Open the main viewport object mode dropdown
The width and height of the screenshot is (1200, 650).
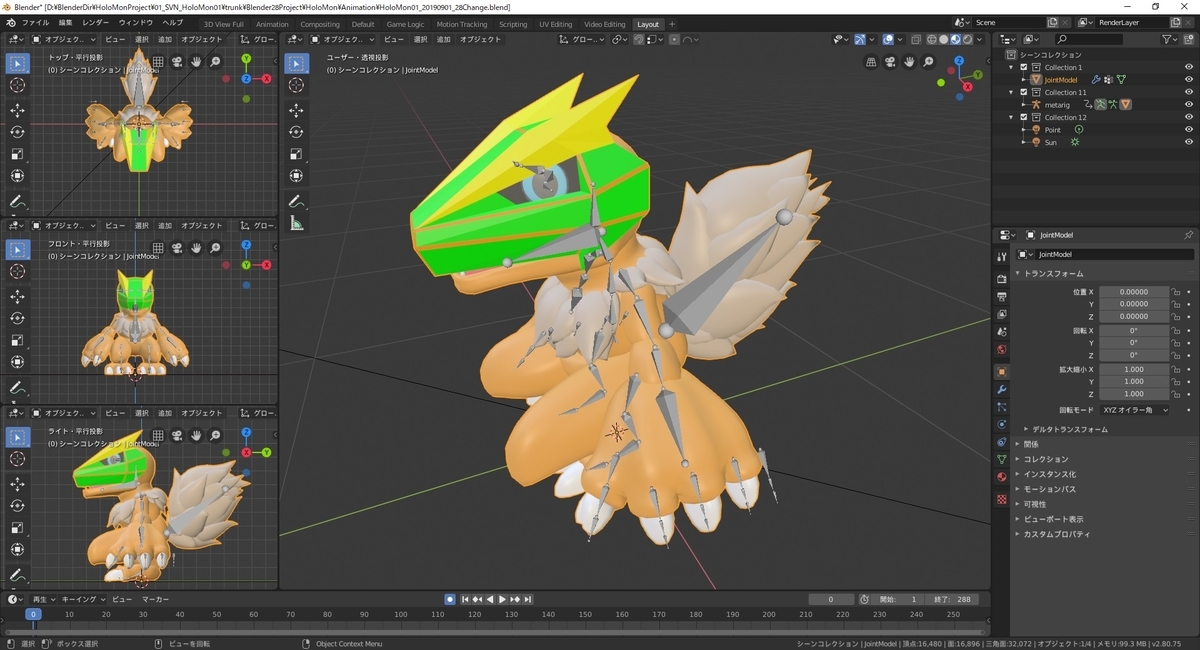tap(340, 39)
